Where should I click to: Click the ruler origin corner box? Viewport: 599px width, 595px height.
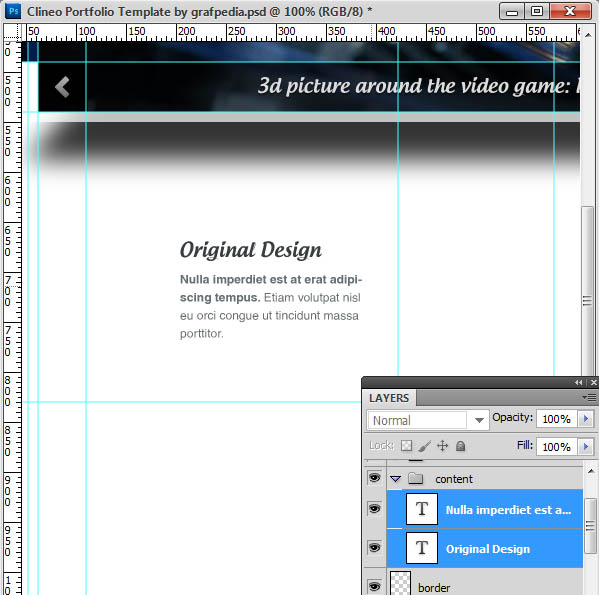13,32
